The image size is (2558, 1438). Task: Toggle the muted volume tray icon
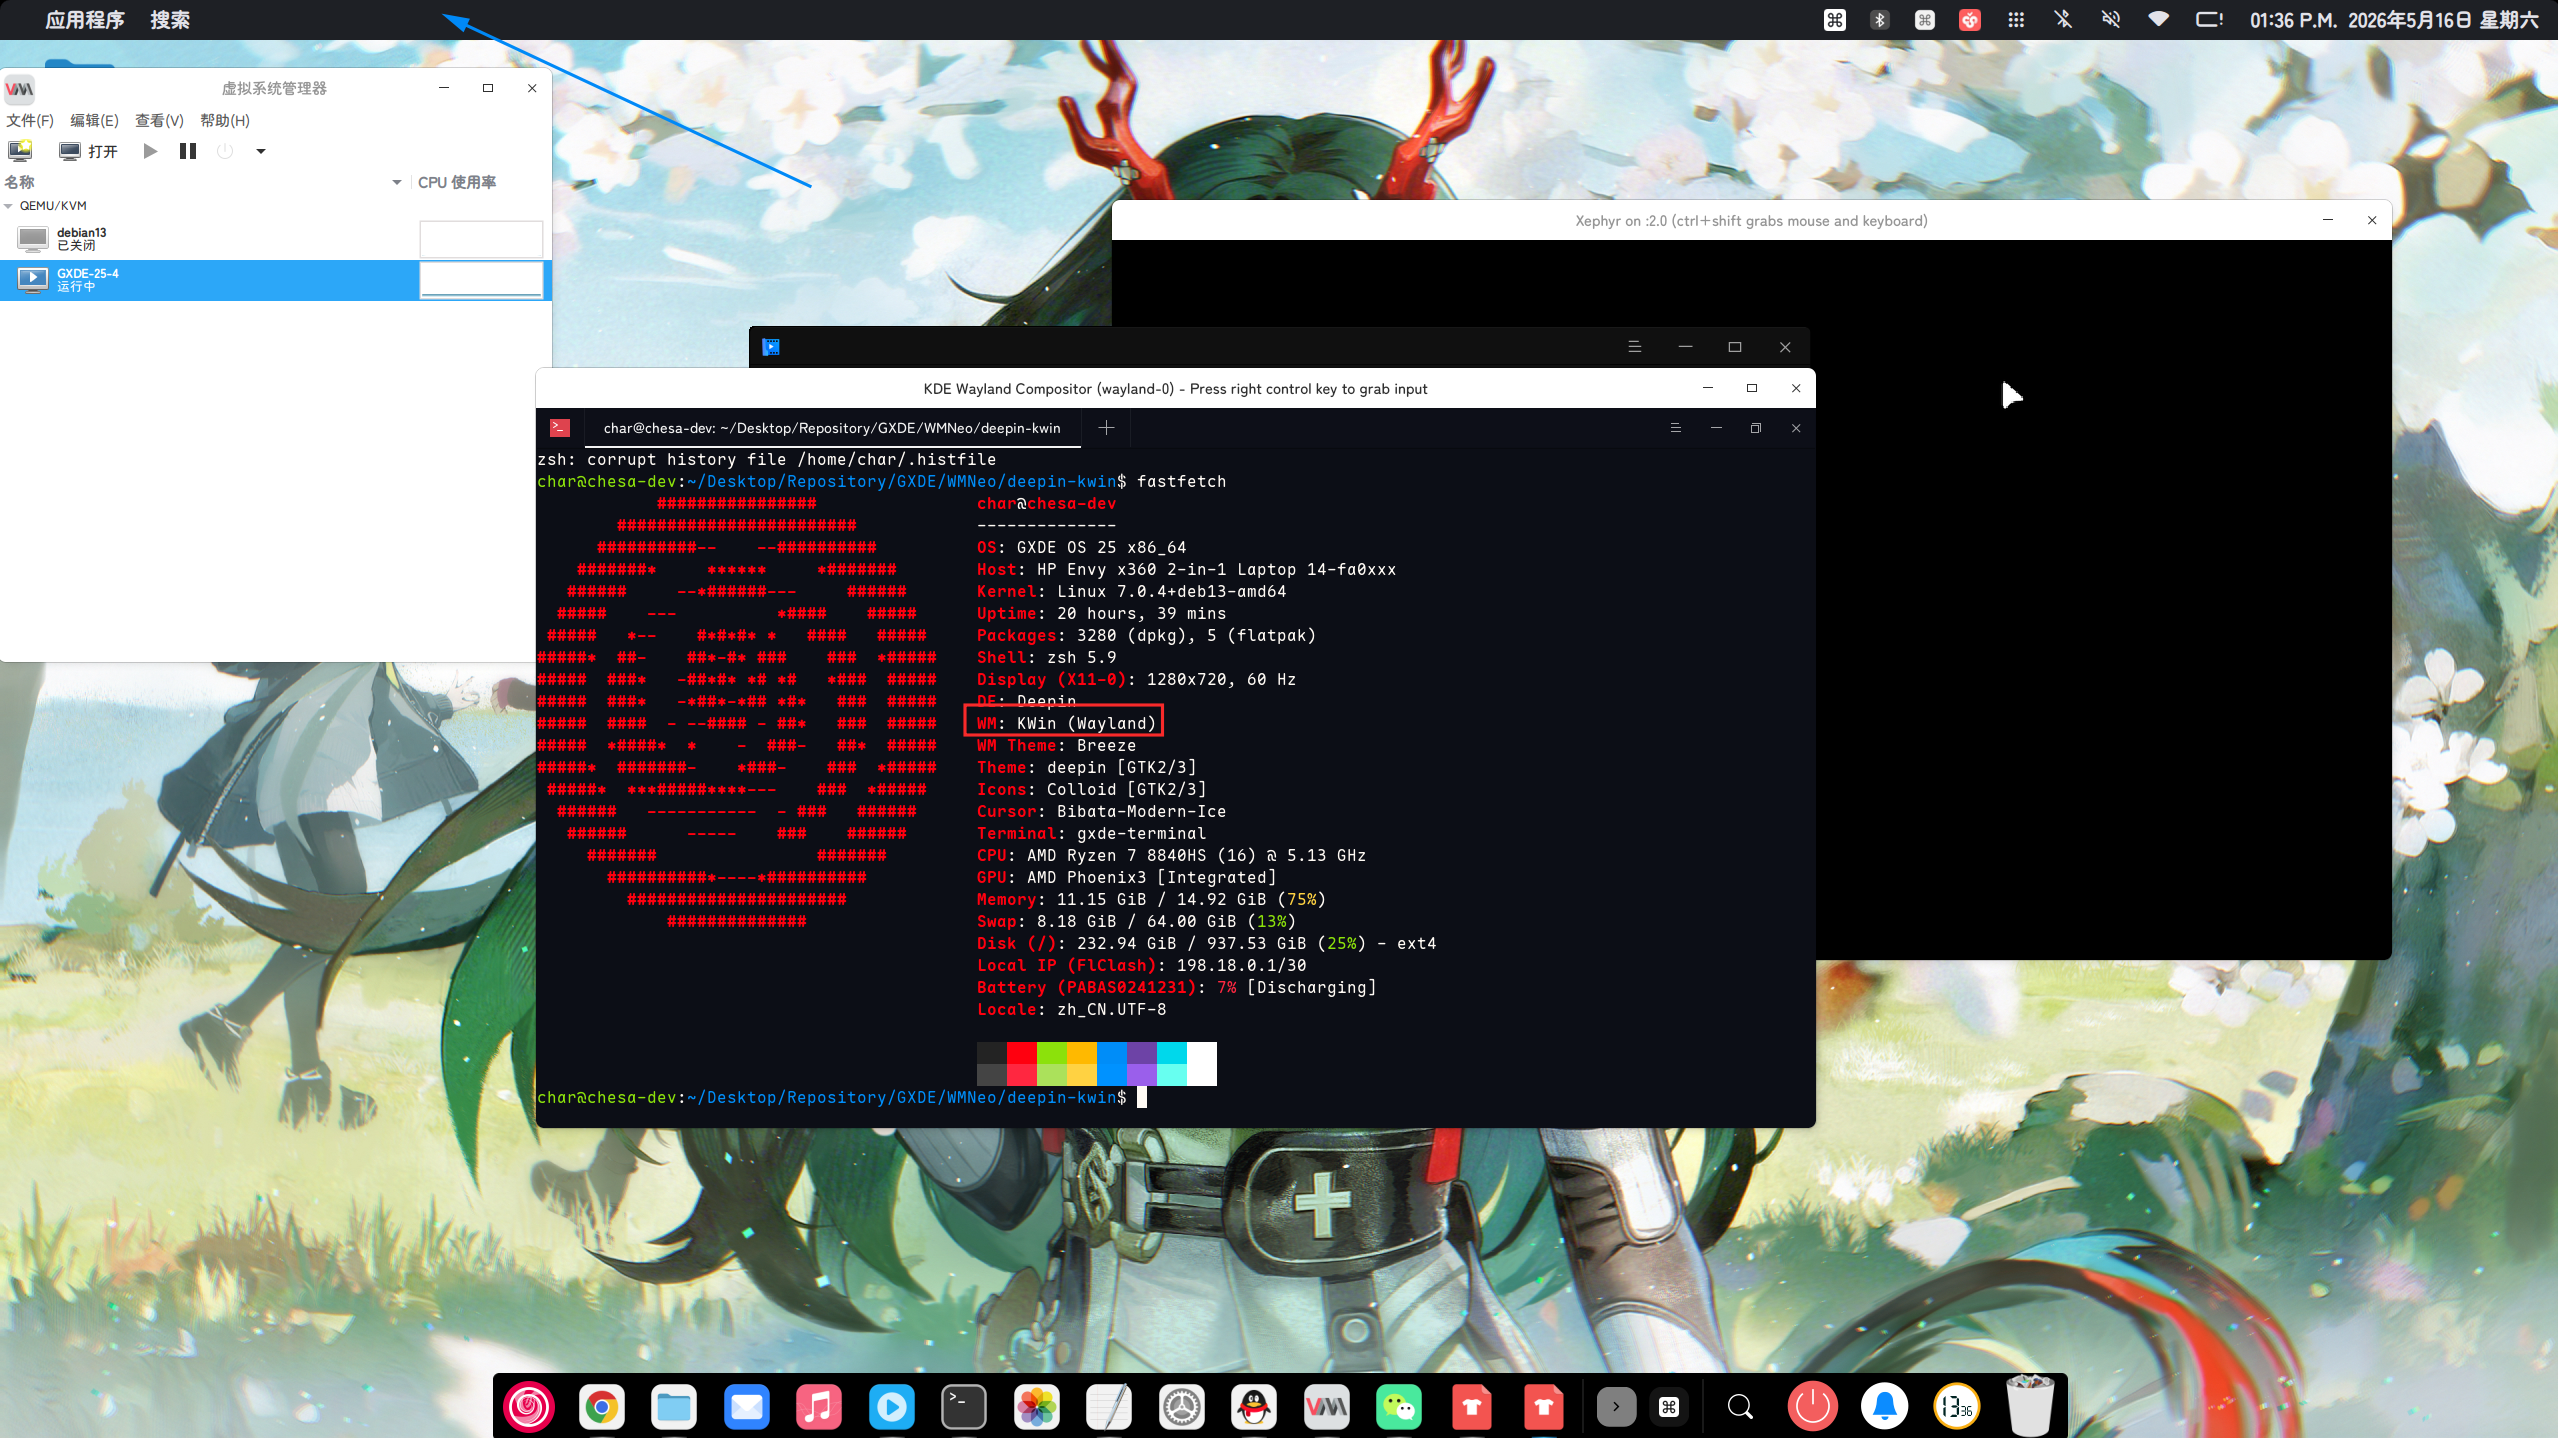(2110, 19)
